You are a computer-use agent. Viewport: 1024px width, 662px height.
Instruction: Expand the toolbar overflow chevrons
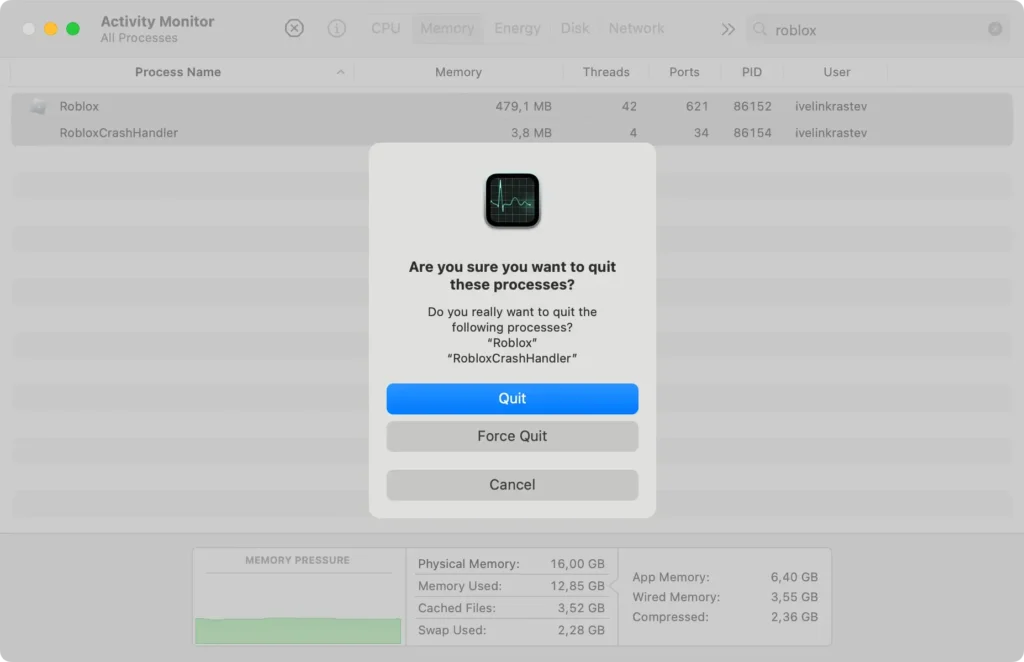pyautogui.click(x=728, y=29)
